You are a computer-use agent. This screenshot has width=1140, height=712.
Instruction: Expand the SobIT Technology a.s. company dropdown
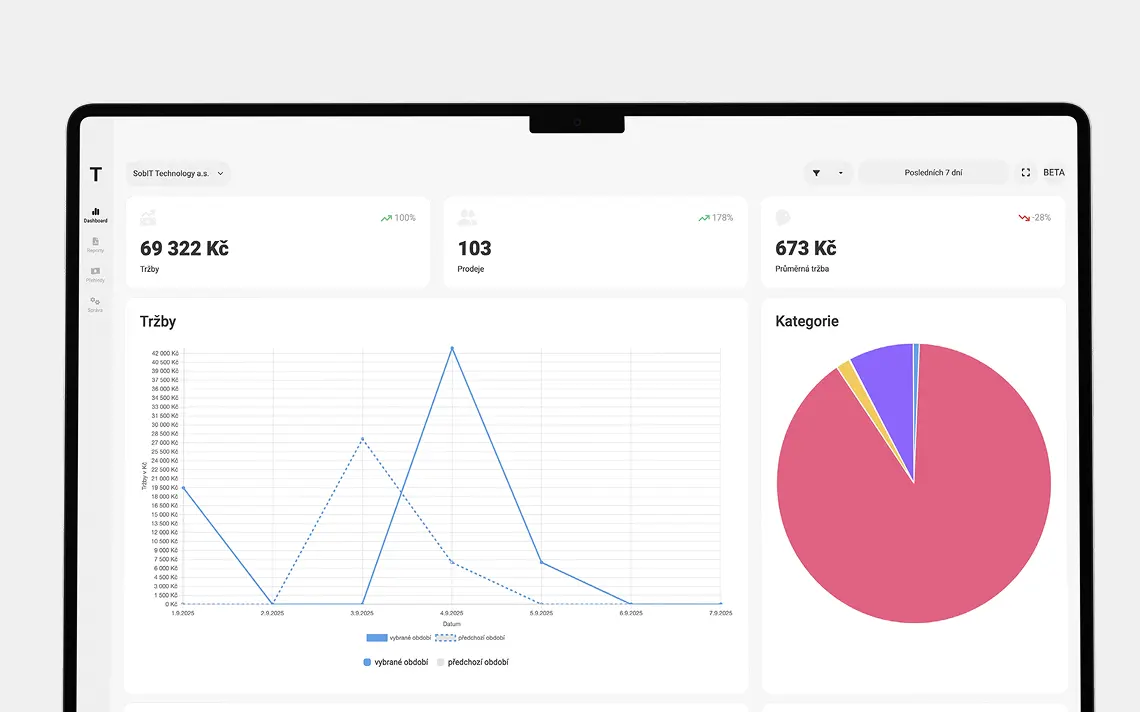pyautogui.click(x=178, y=173)
